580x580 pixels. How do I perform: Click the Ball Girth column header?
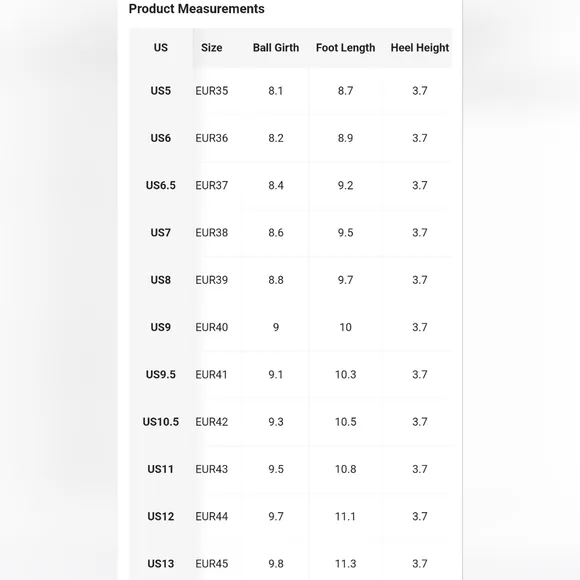276,48
